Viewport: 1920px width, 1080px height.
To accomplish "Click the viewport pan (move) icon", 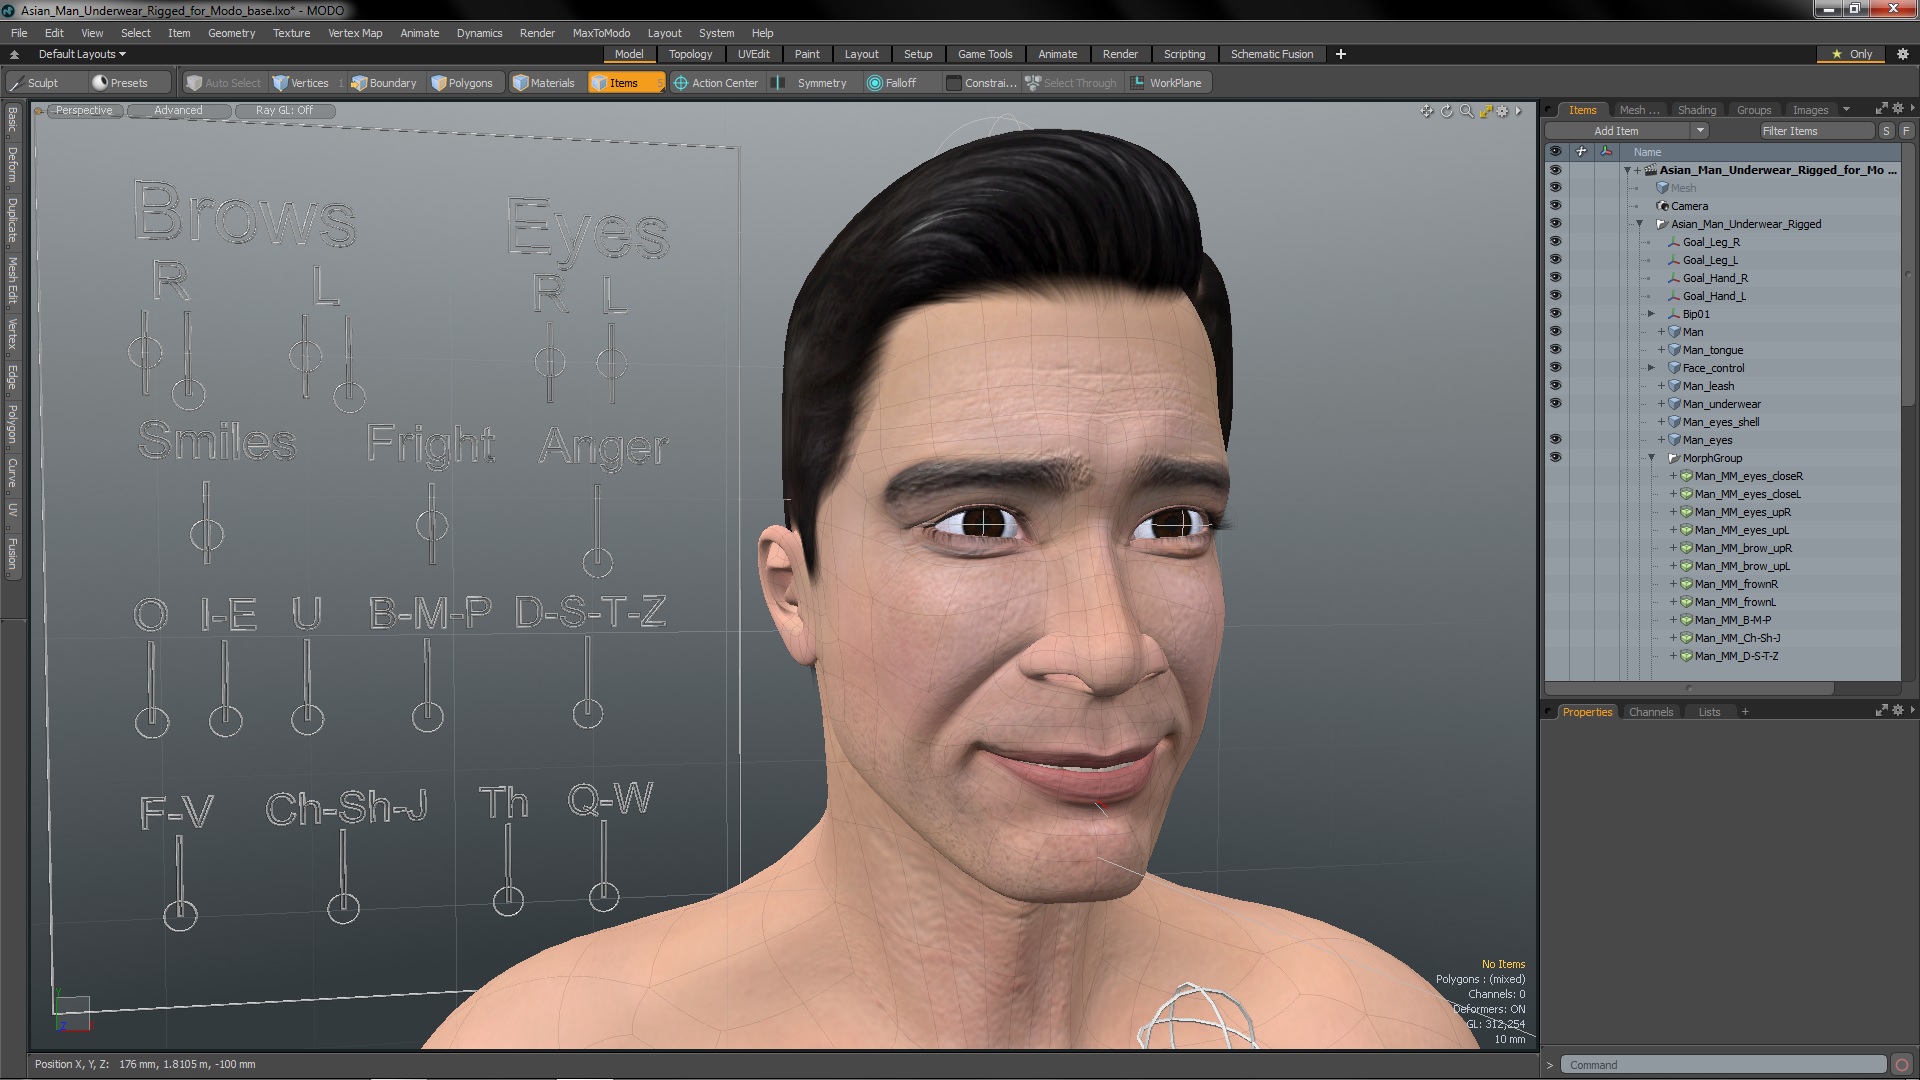I will 1427,111.
